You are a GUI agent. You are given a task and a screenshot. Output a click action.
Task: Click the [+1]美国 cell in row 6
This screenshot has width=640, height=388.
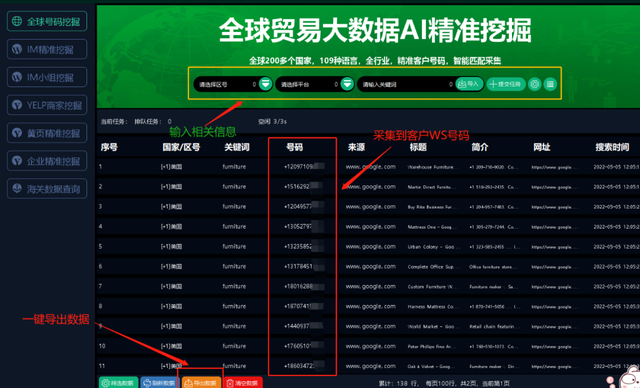tap(171, 266)
